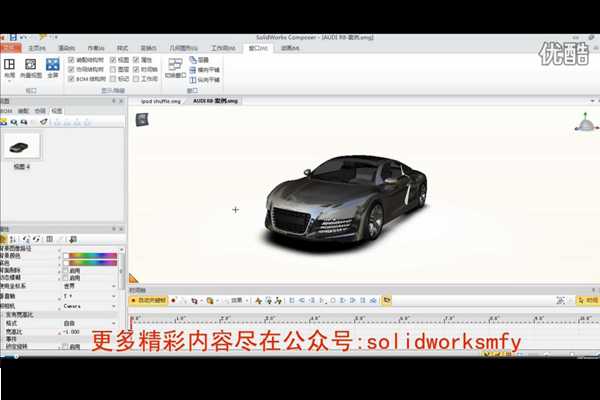This screenshot has width=600, height=400.
Task: Open the ipod shuffle.smg document tab
Action: pyautogui.click(x=160, y=101)
